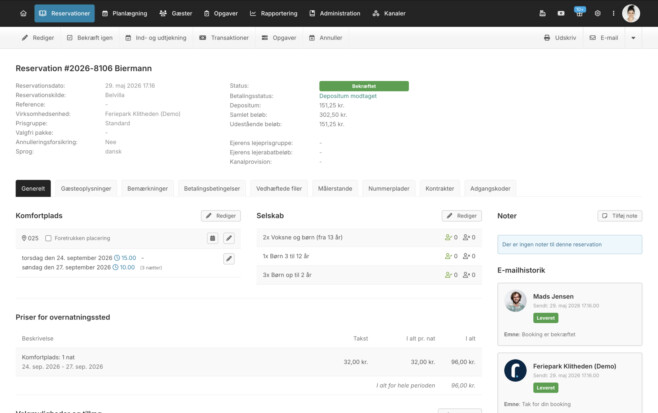
Task: Click Rediger in the Komfortplads section
Action: 221,216
